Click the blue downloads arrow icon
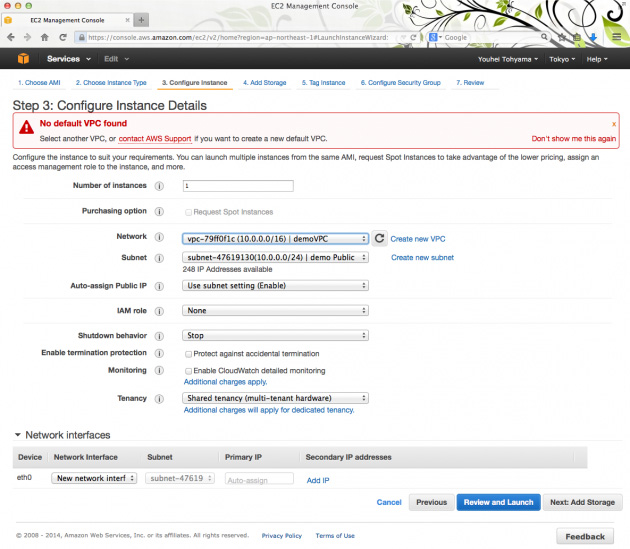The height and width of the screenshot is (549, 630). 593,37
